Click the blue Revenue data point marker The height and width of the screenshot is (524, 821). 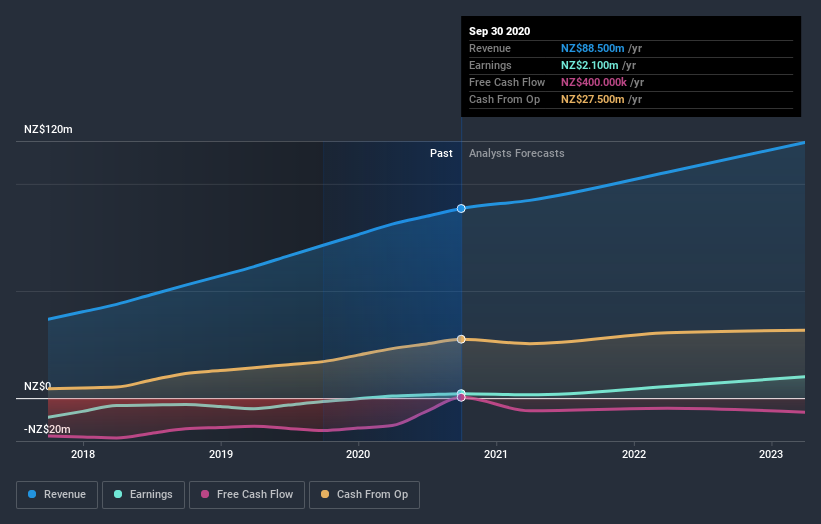tap(461, 208)
